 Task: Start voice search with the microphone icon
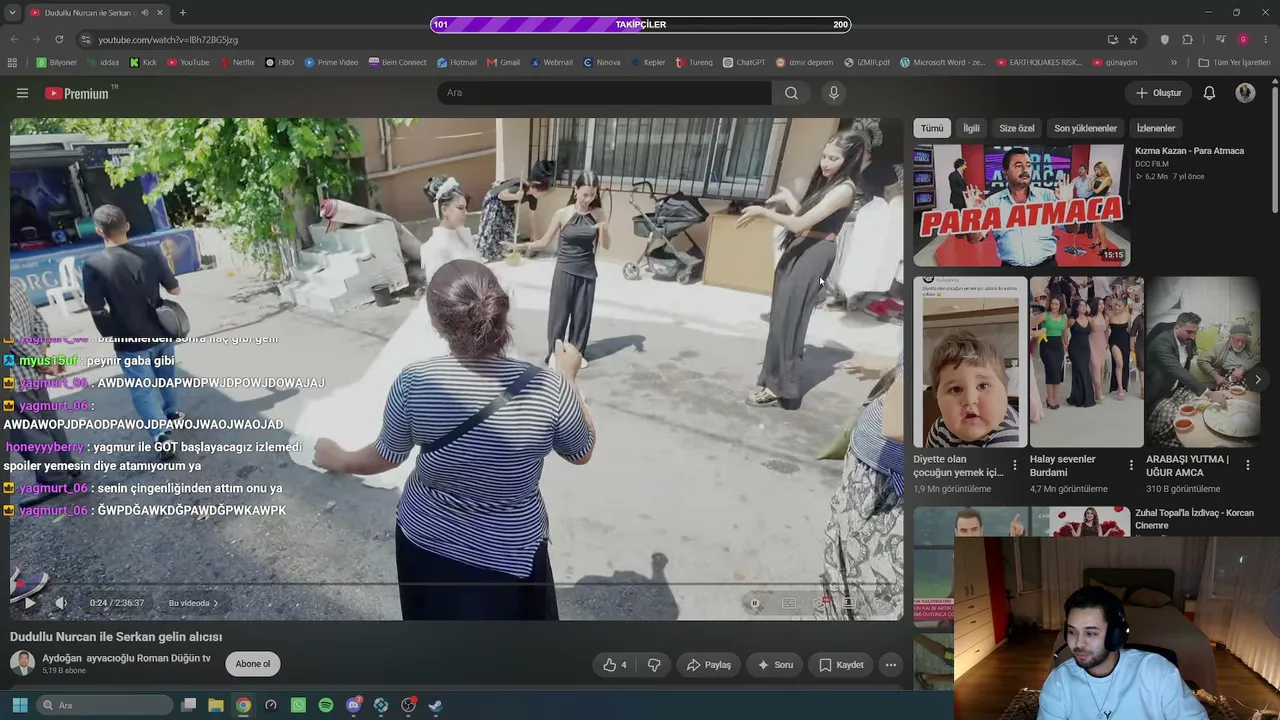[x=834, y=93]
